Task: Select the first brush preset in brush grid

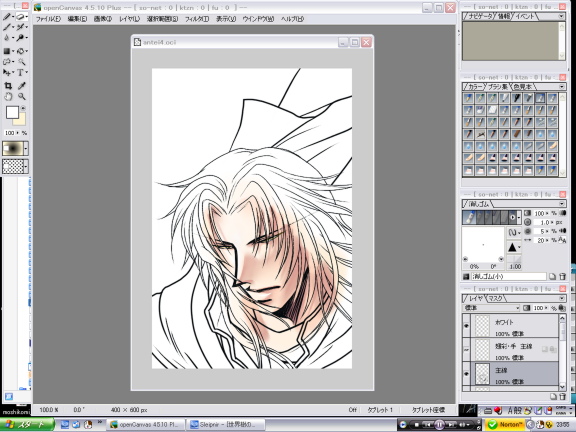Action: click(468, 98)
